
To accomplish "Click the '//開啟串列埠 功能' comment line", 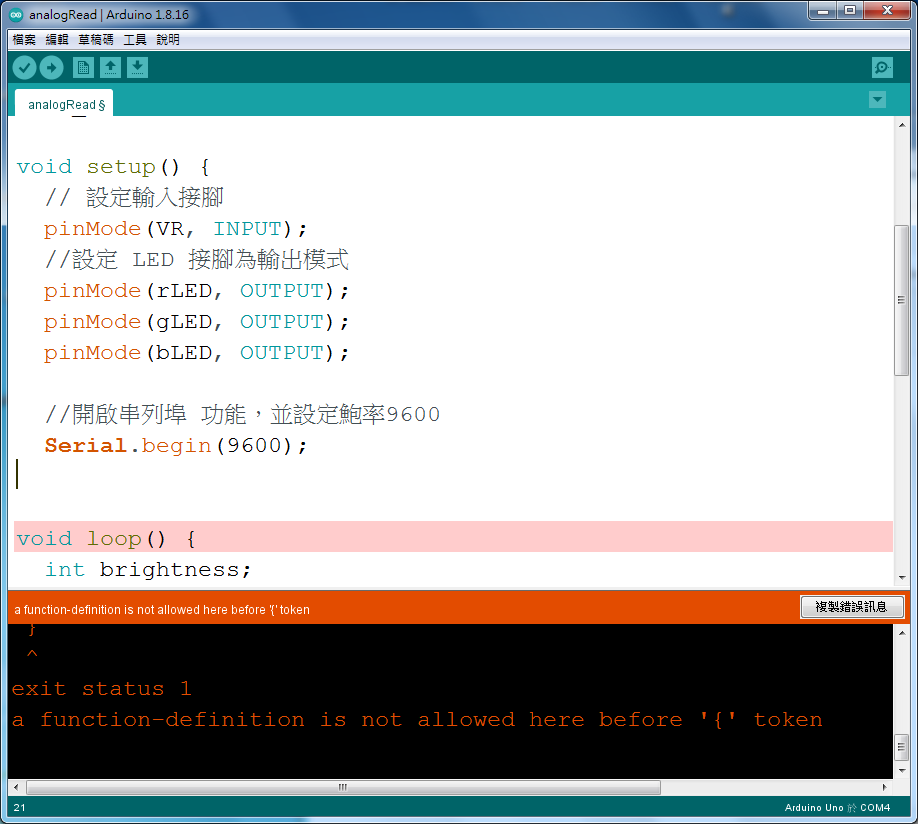I will point(242,415).
